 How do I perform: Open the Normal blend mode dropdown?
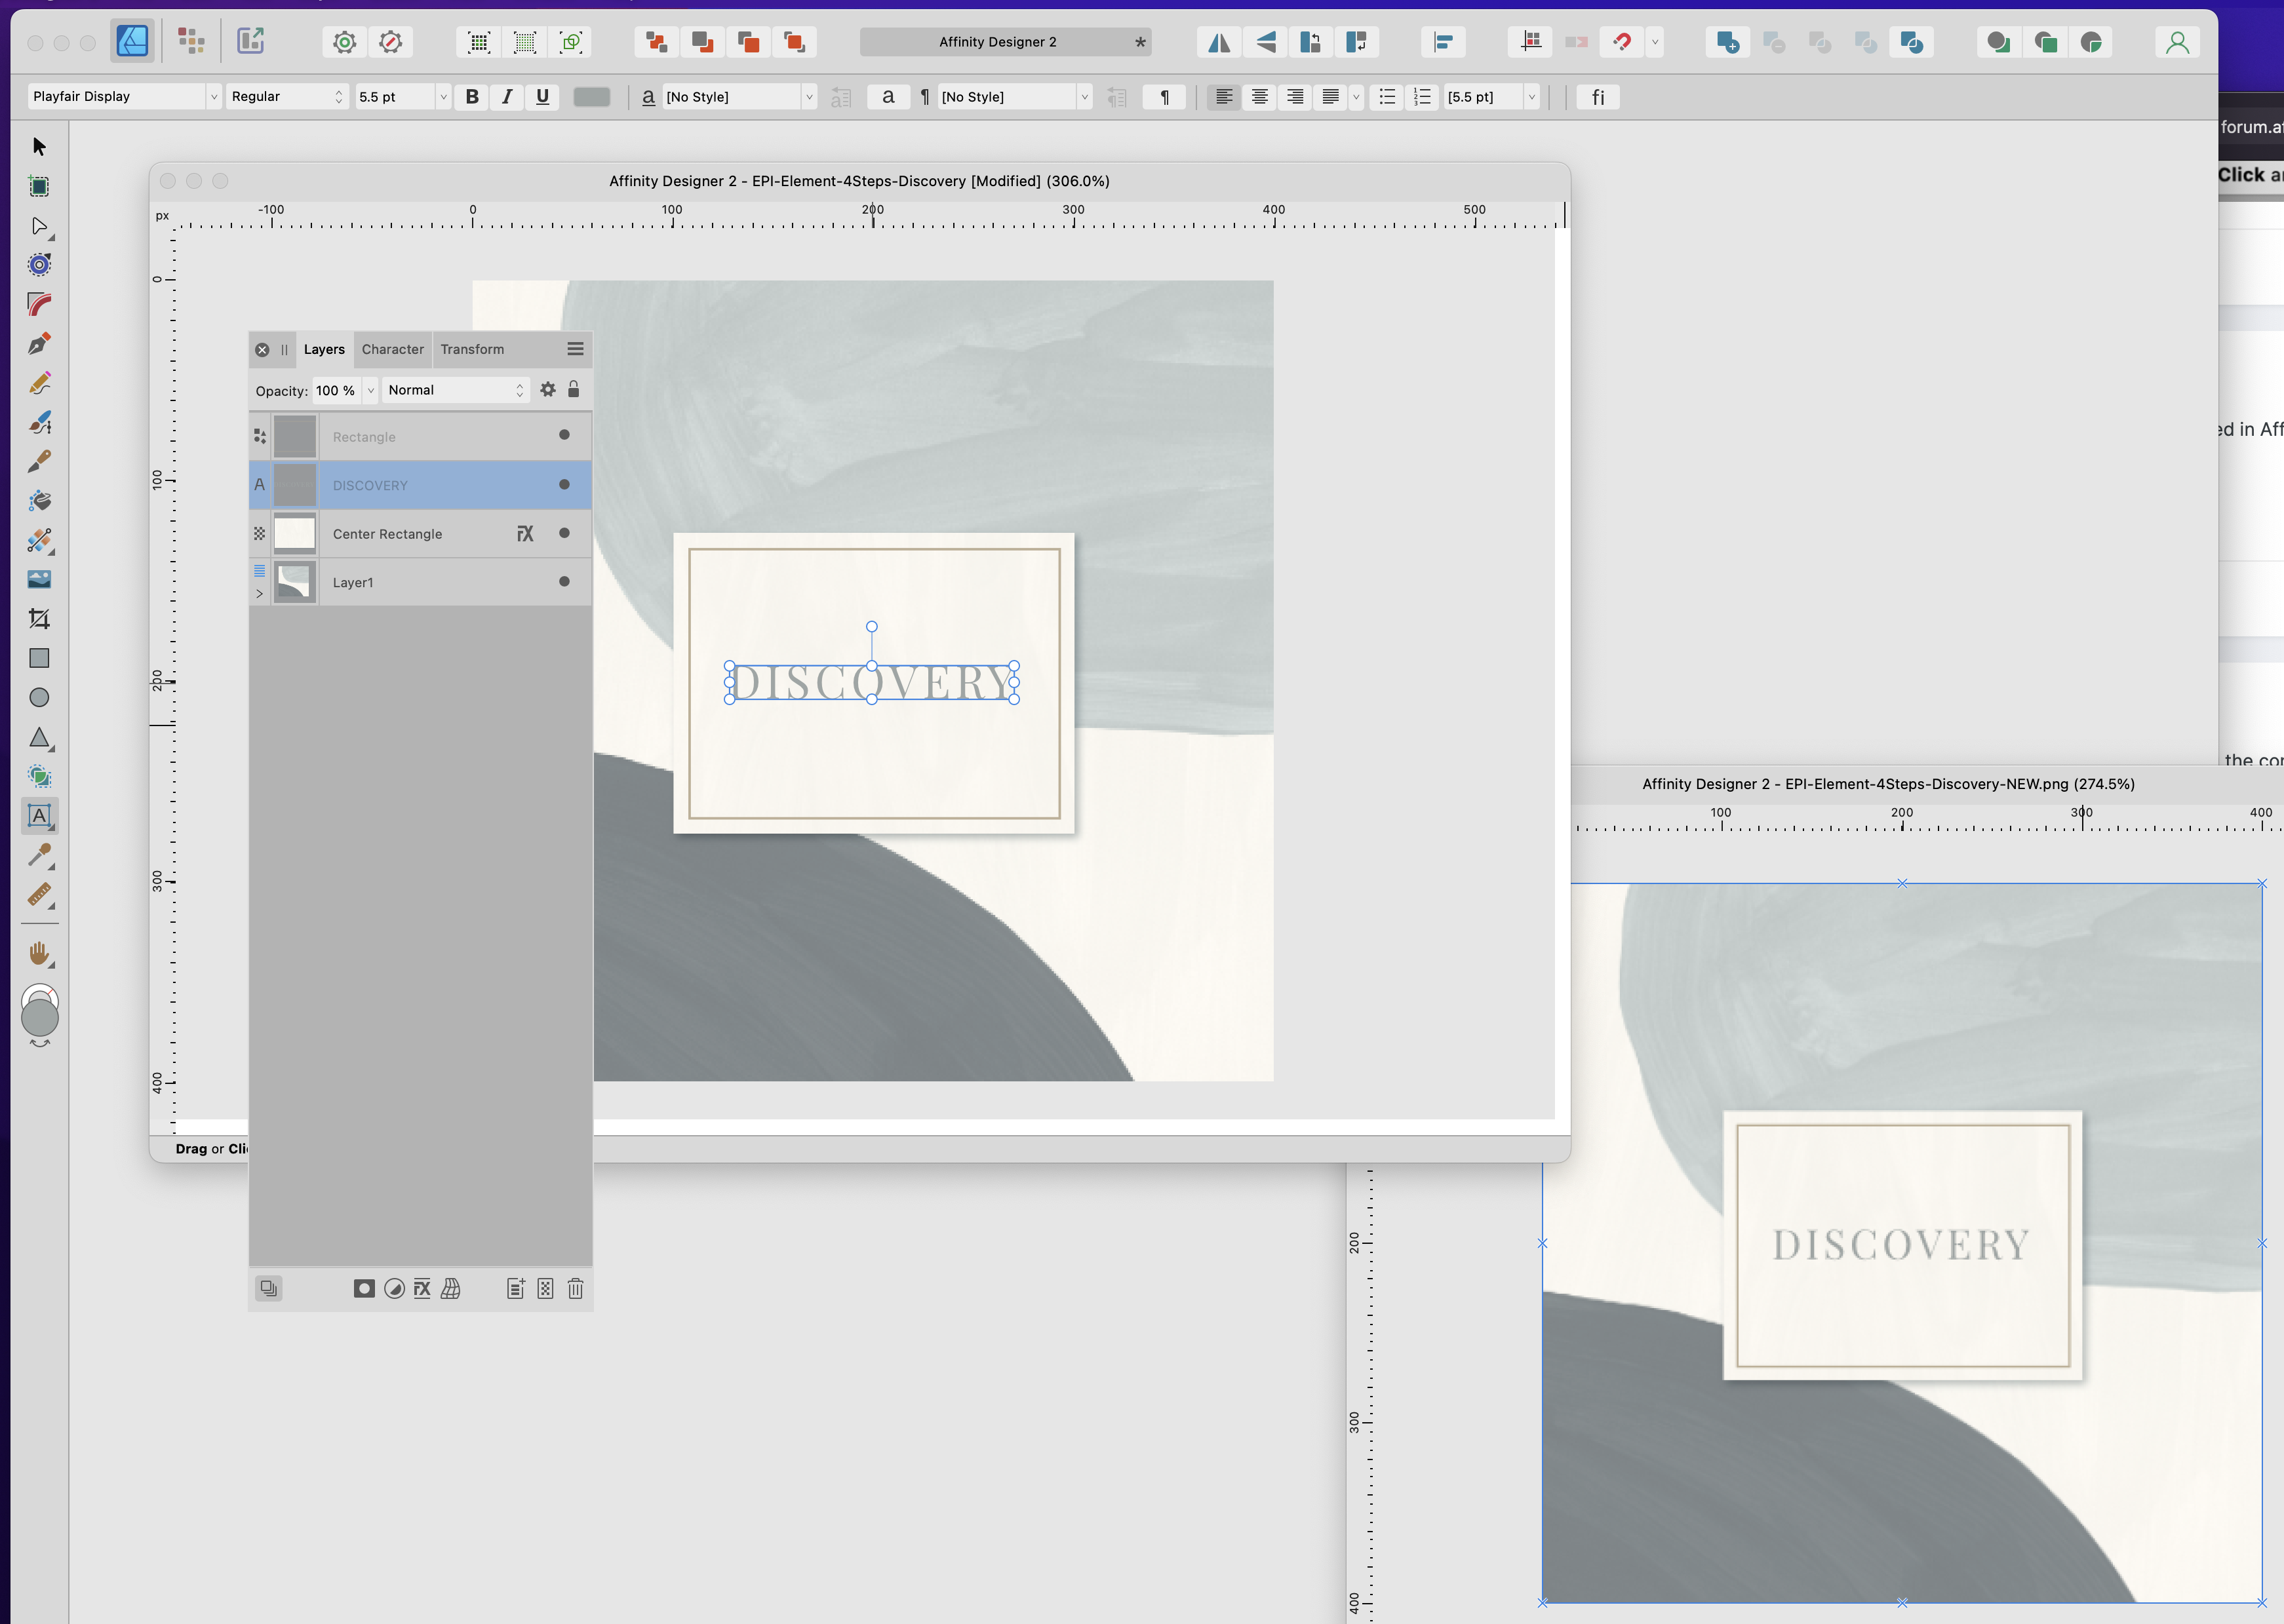coord(455,390)
